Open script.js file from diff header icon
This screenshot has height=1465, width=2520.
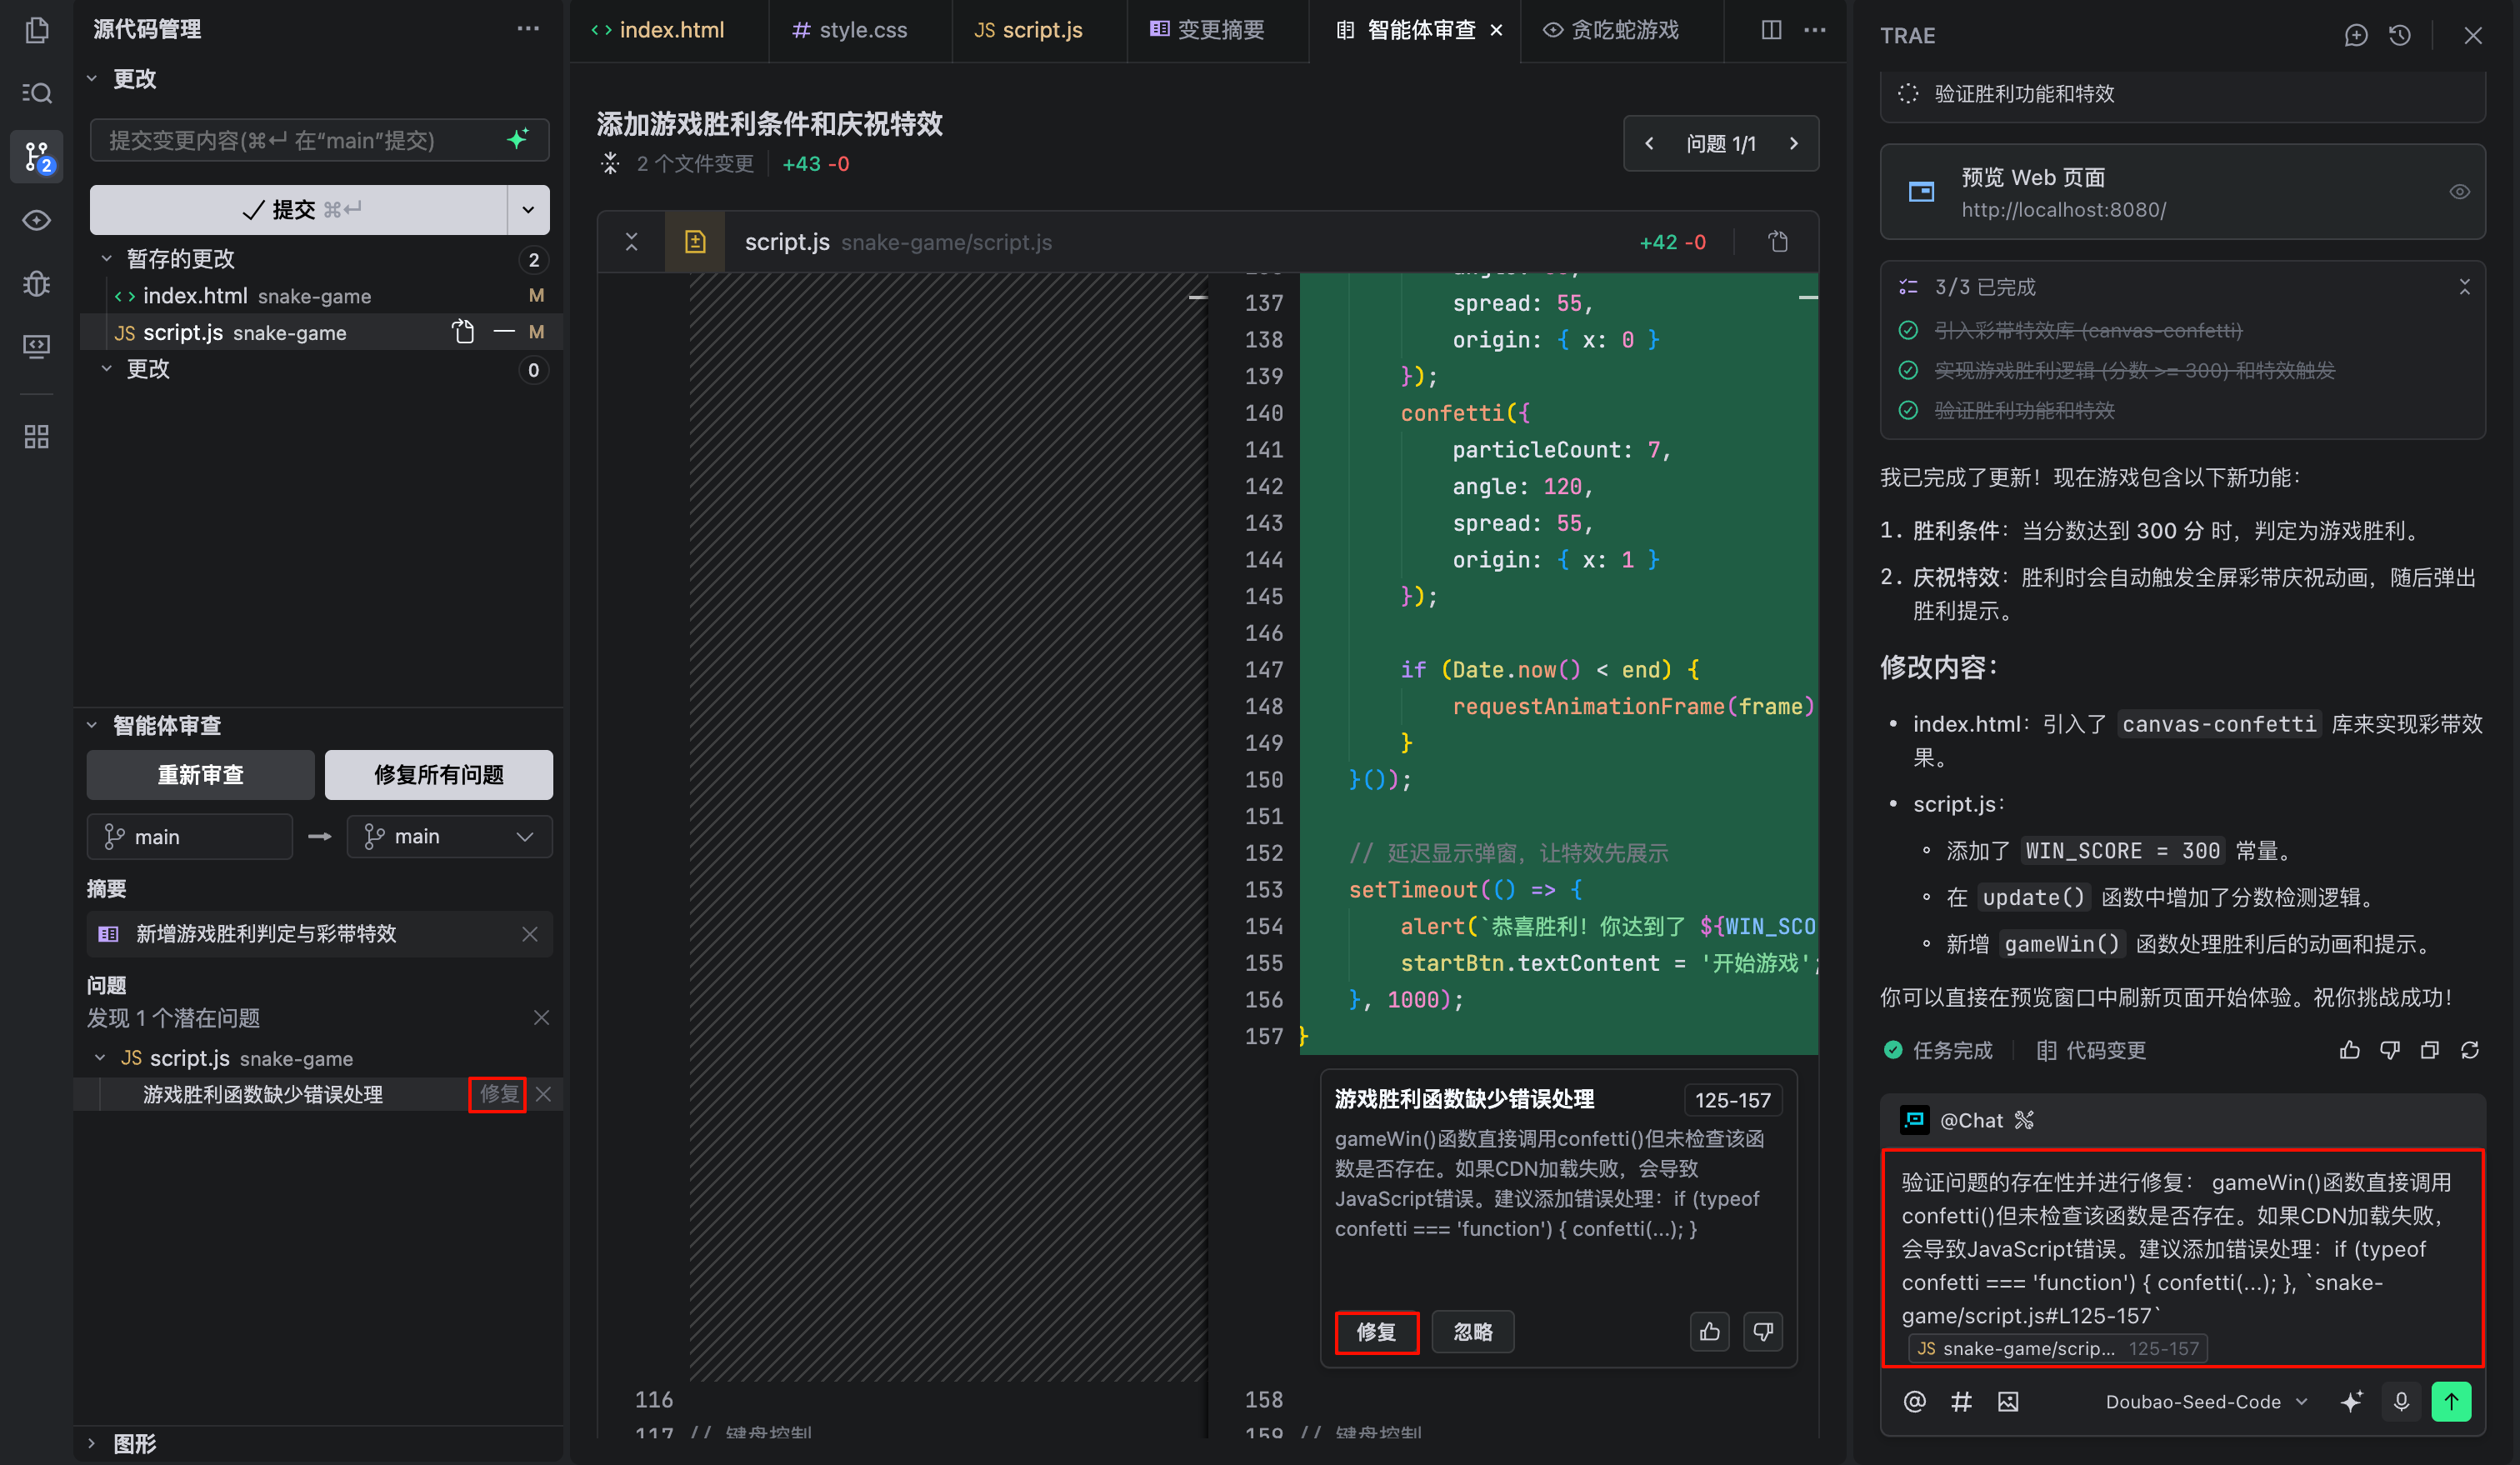1778,242
